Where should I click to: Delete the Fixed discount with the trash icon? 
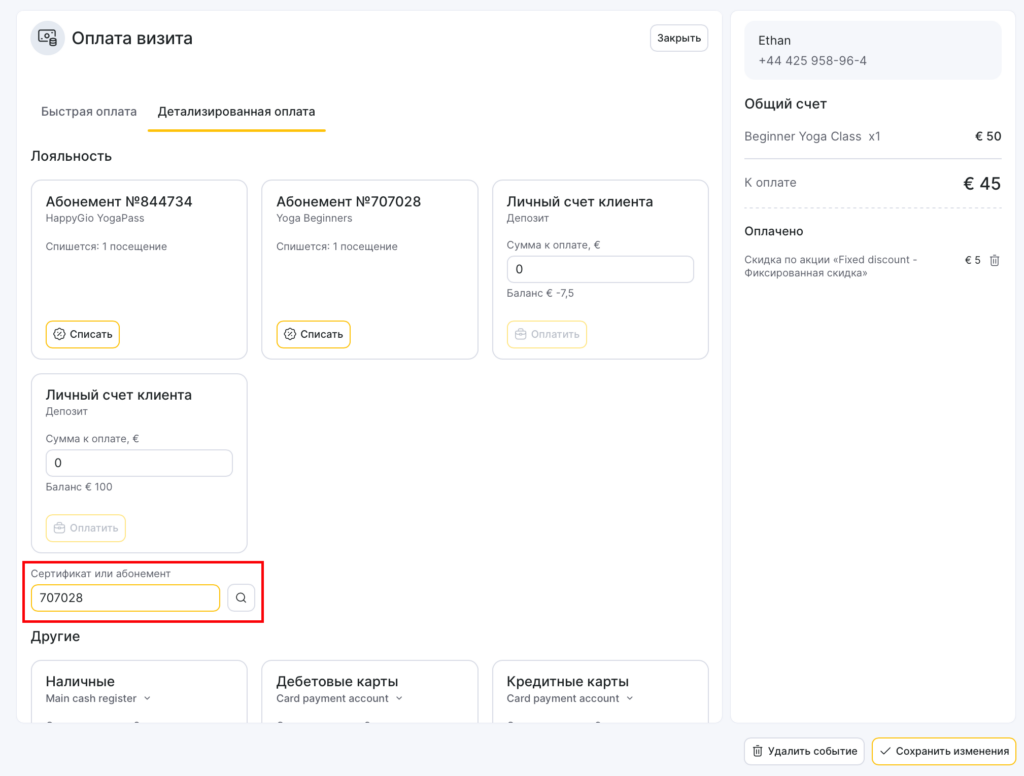coord(994,260)
